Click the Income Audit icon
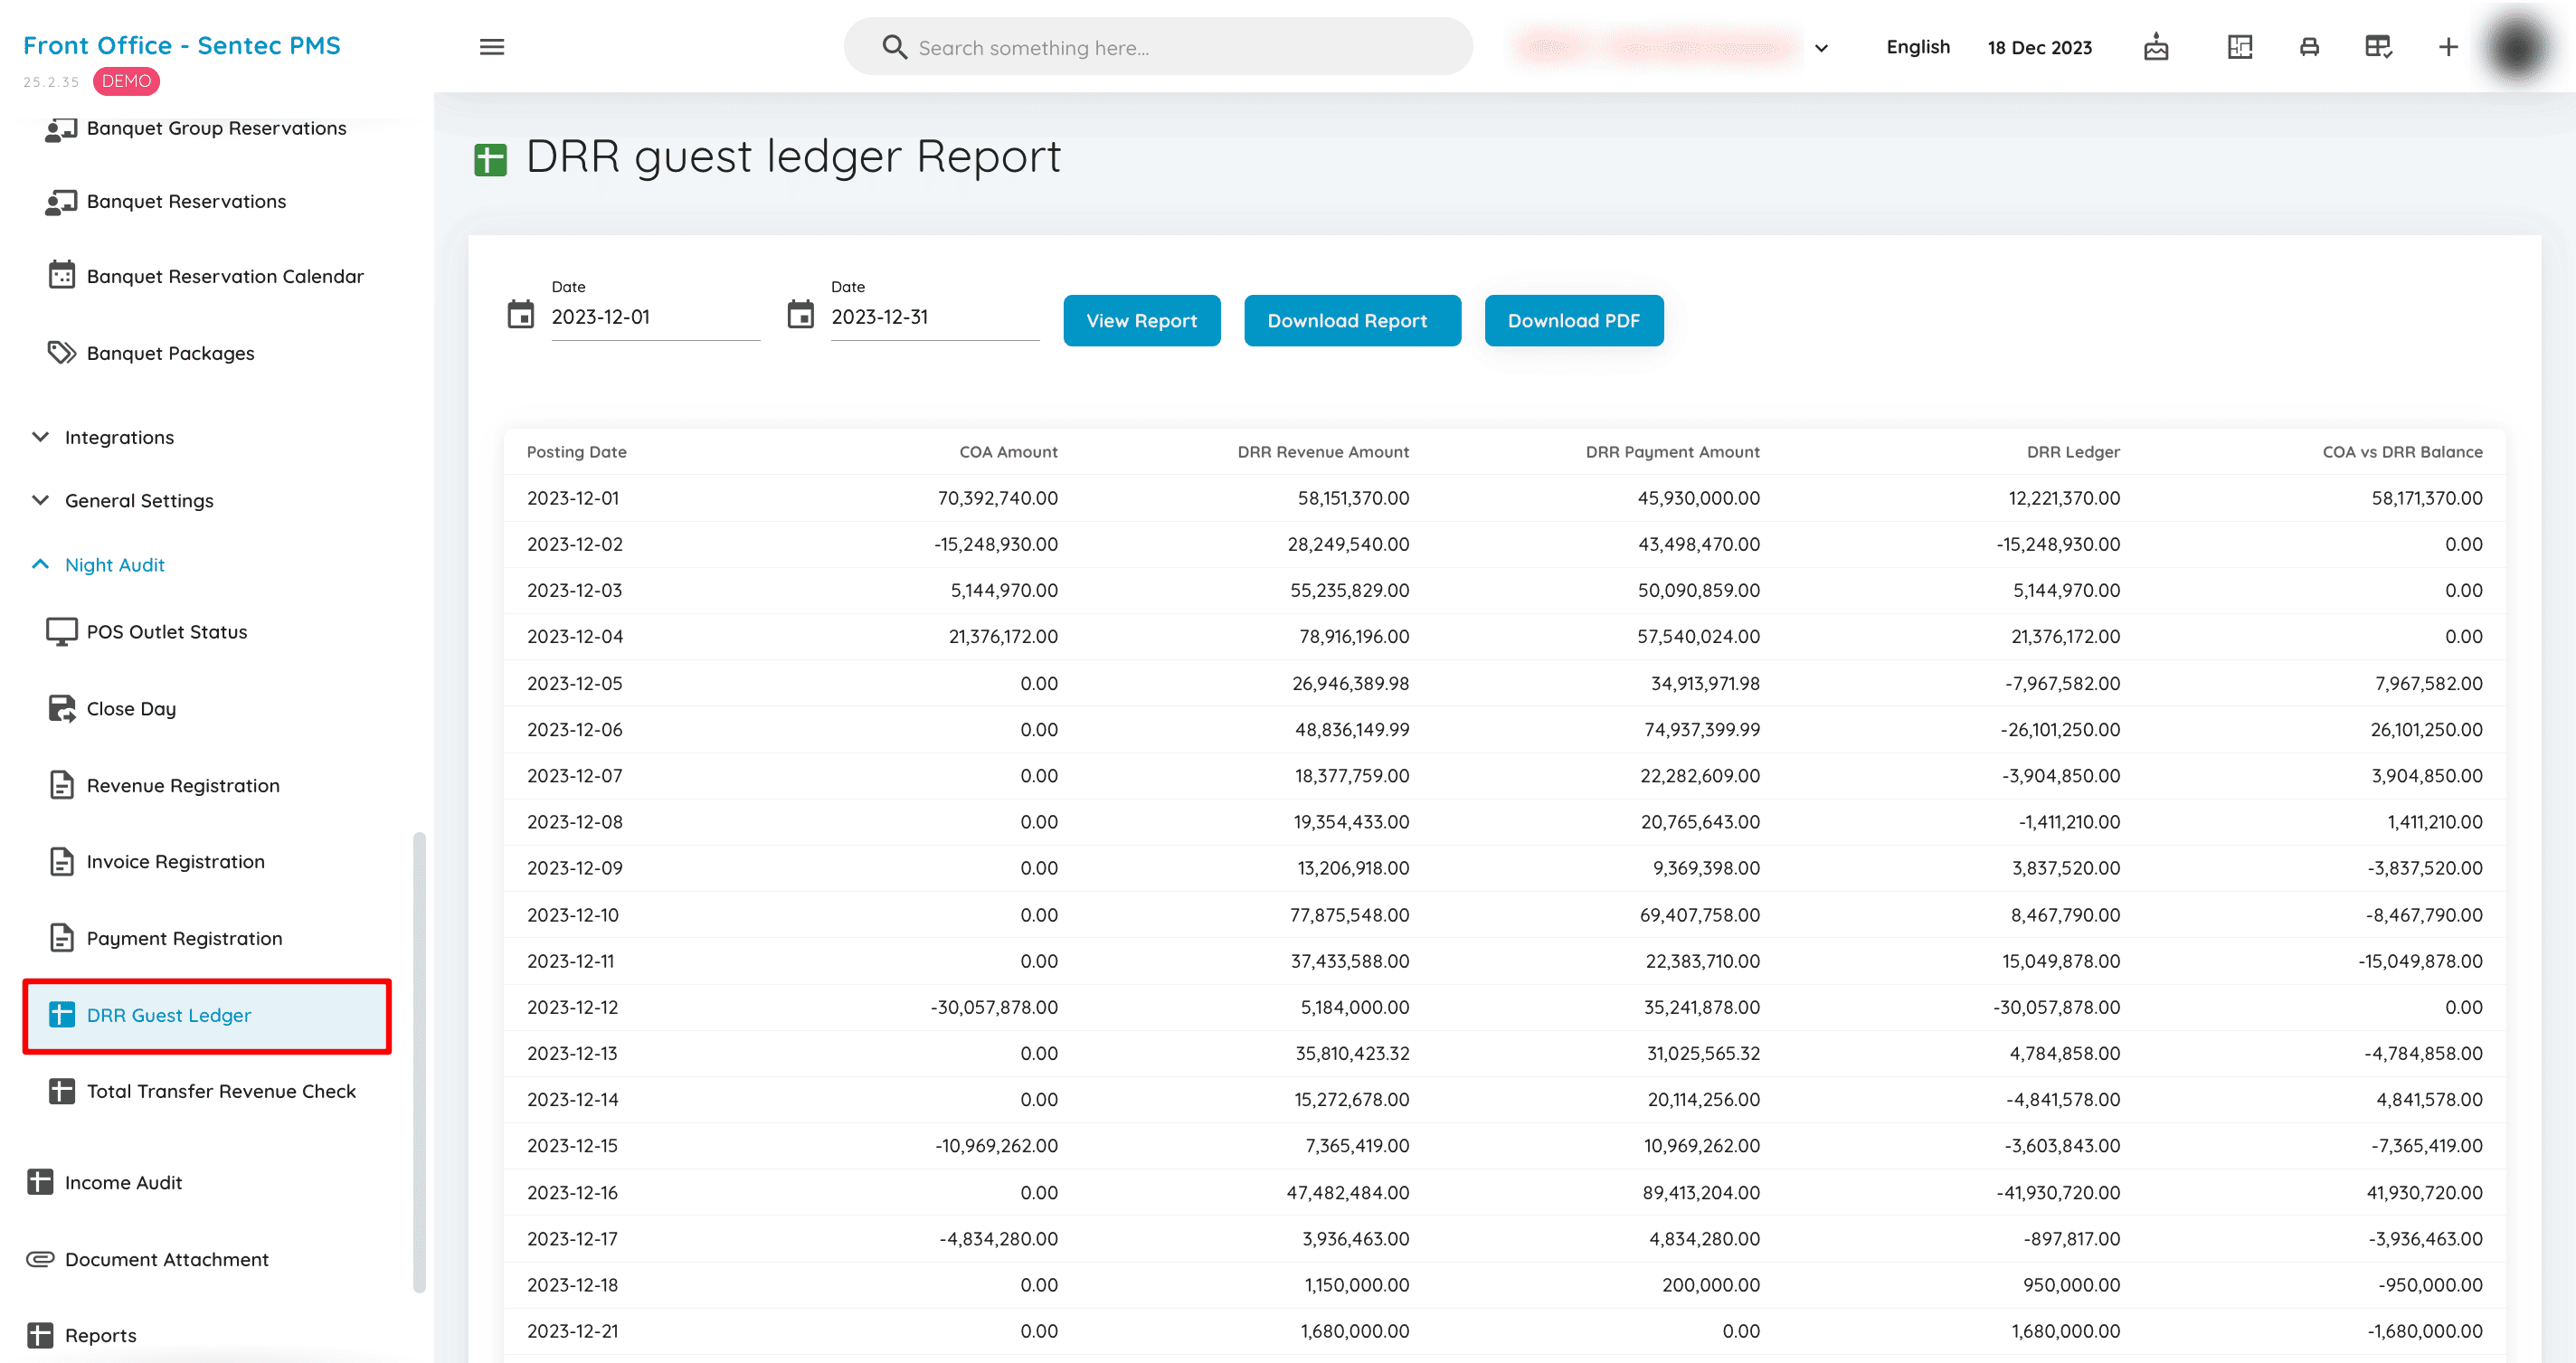This screenshot has width=2576, height=1363. coord(40,1182)
